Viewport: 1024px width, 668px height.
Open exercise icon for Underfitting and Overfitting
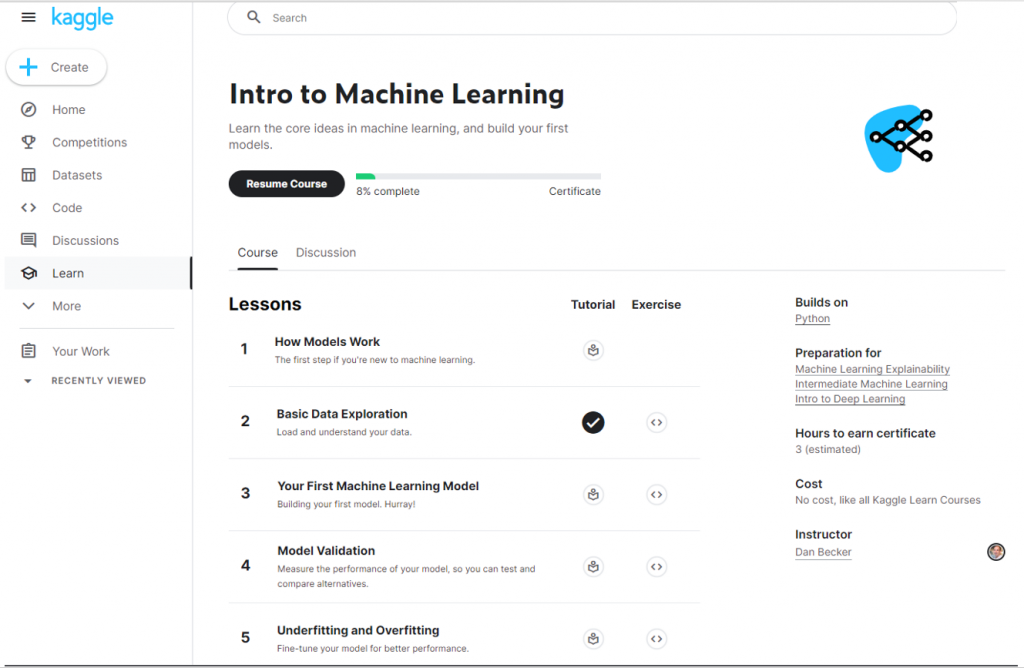[656, 638]
